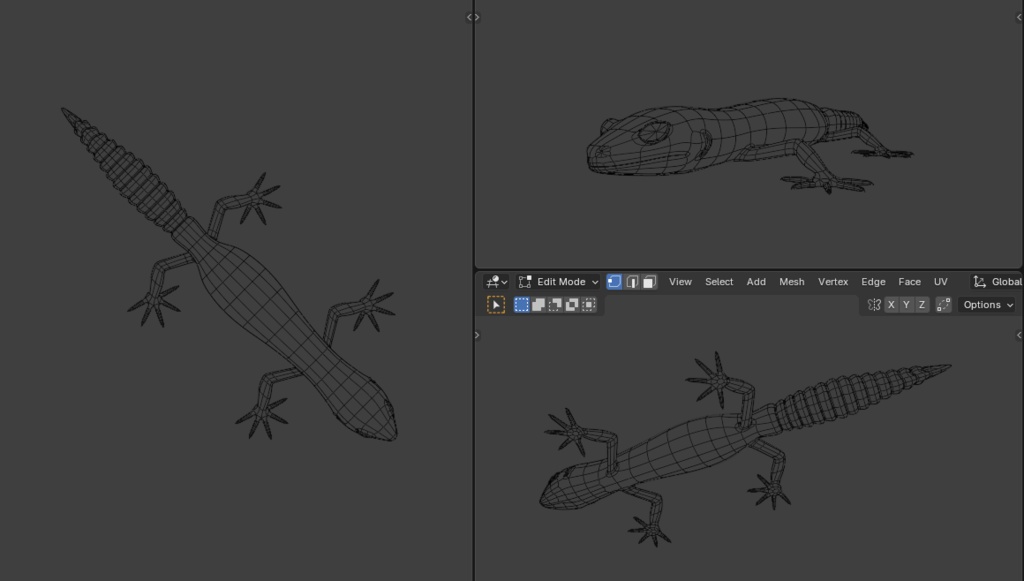
Task: Open the Edit Mode dropdown
Action: coord(559,282)
